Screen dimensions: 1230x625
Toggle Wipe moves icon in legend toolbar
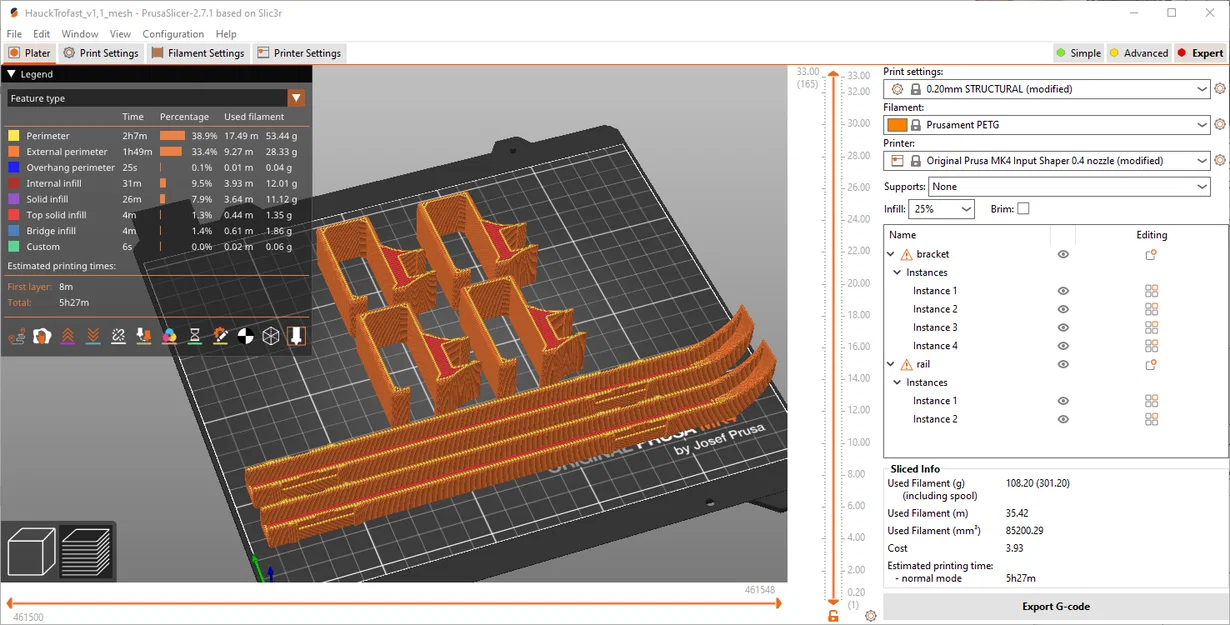(x=42, y=336)
